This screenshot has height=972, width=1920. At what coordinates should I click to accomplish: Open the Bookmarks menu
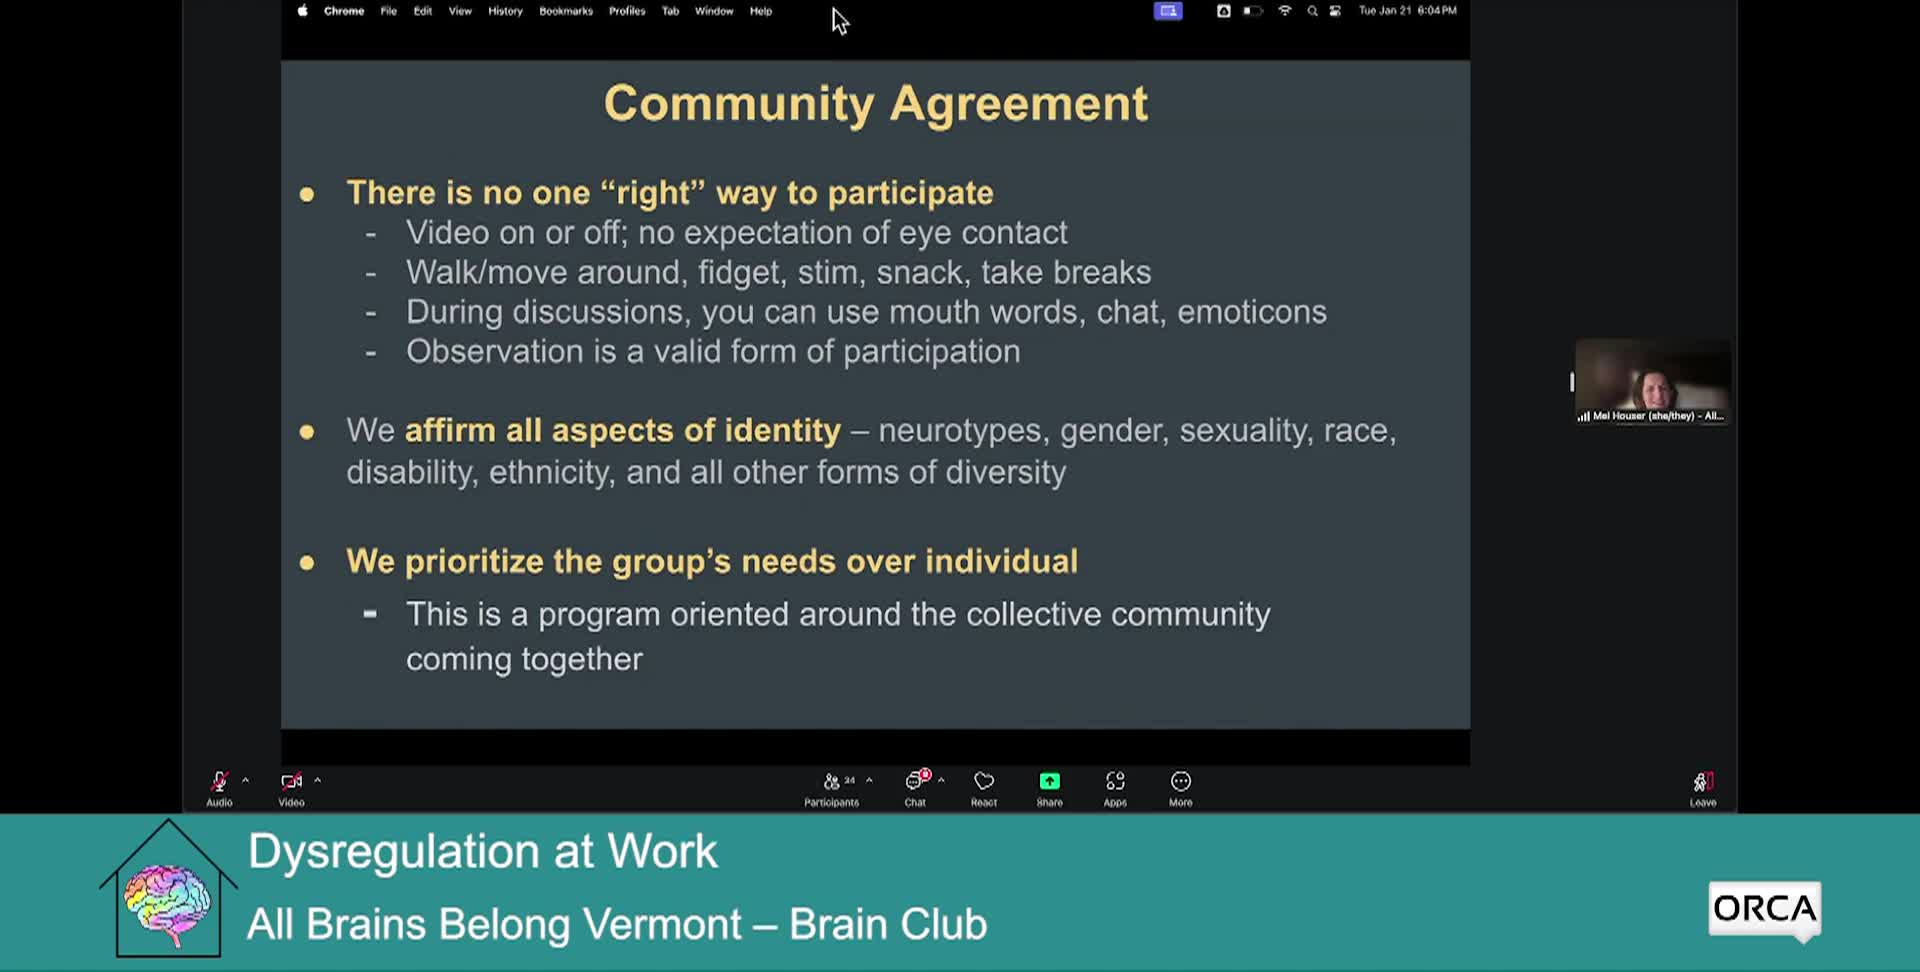coord(565,11)
